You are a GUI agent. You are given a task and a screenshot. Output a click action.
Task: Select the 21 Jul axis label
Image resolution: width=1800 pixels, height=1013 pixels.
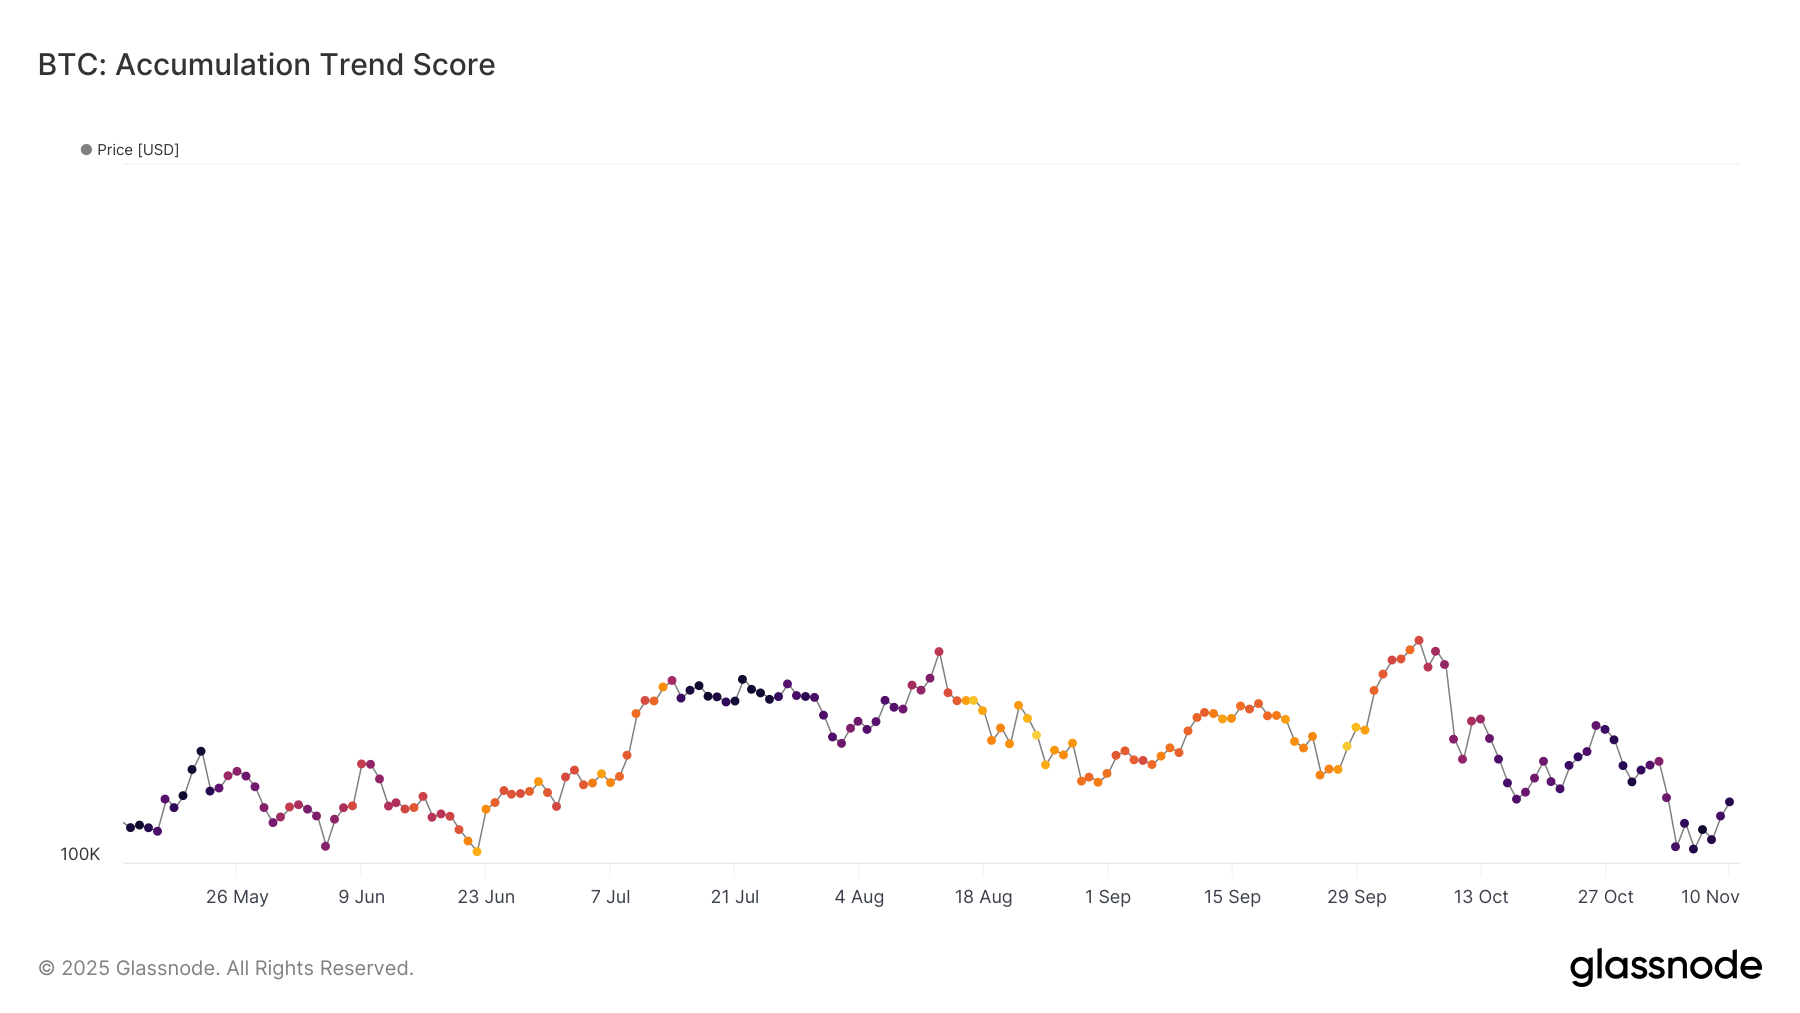click(x=735, y=897)
